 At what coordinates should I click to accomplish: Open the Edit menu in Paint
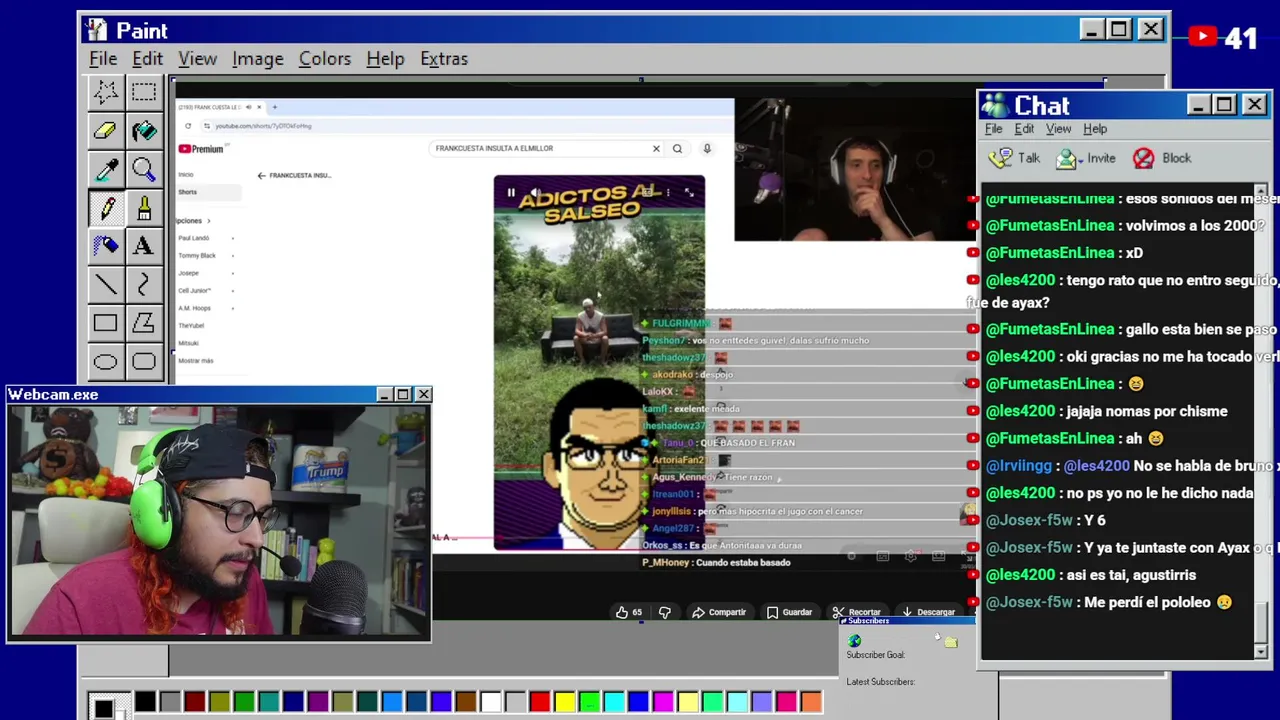tap(147, 59)
